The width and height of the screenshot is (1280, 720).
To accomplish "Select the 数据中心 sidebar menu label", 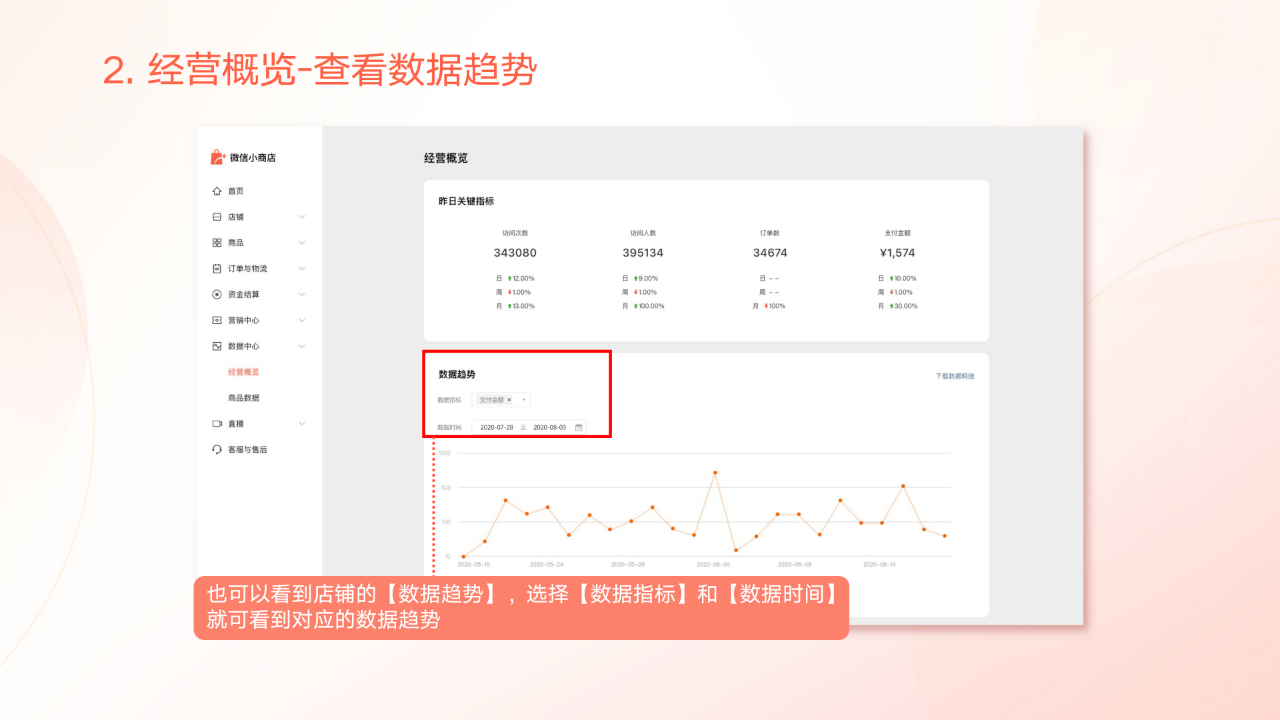I will 244,346.
